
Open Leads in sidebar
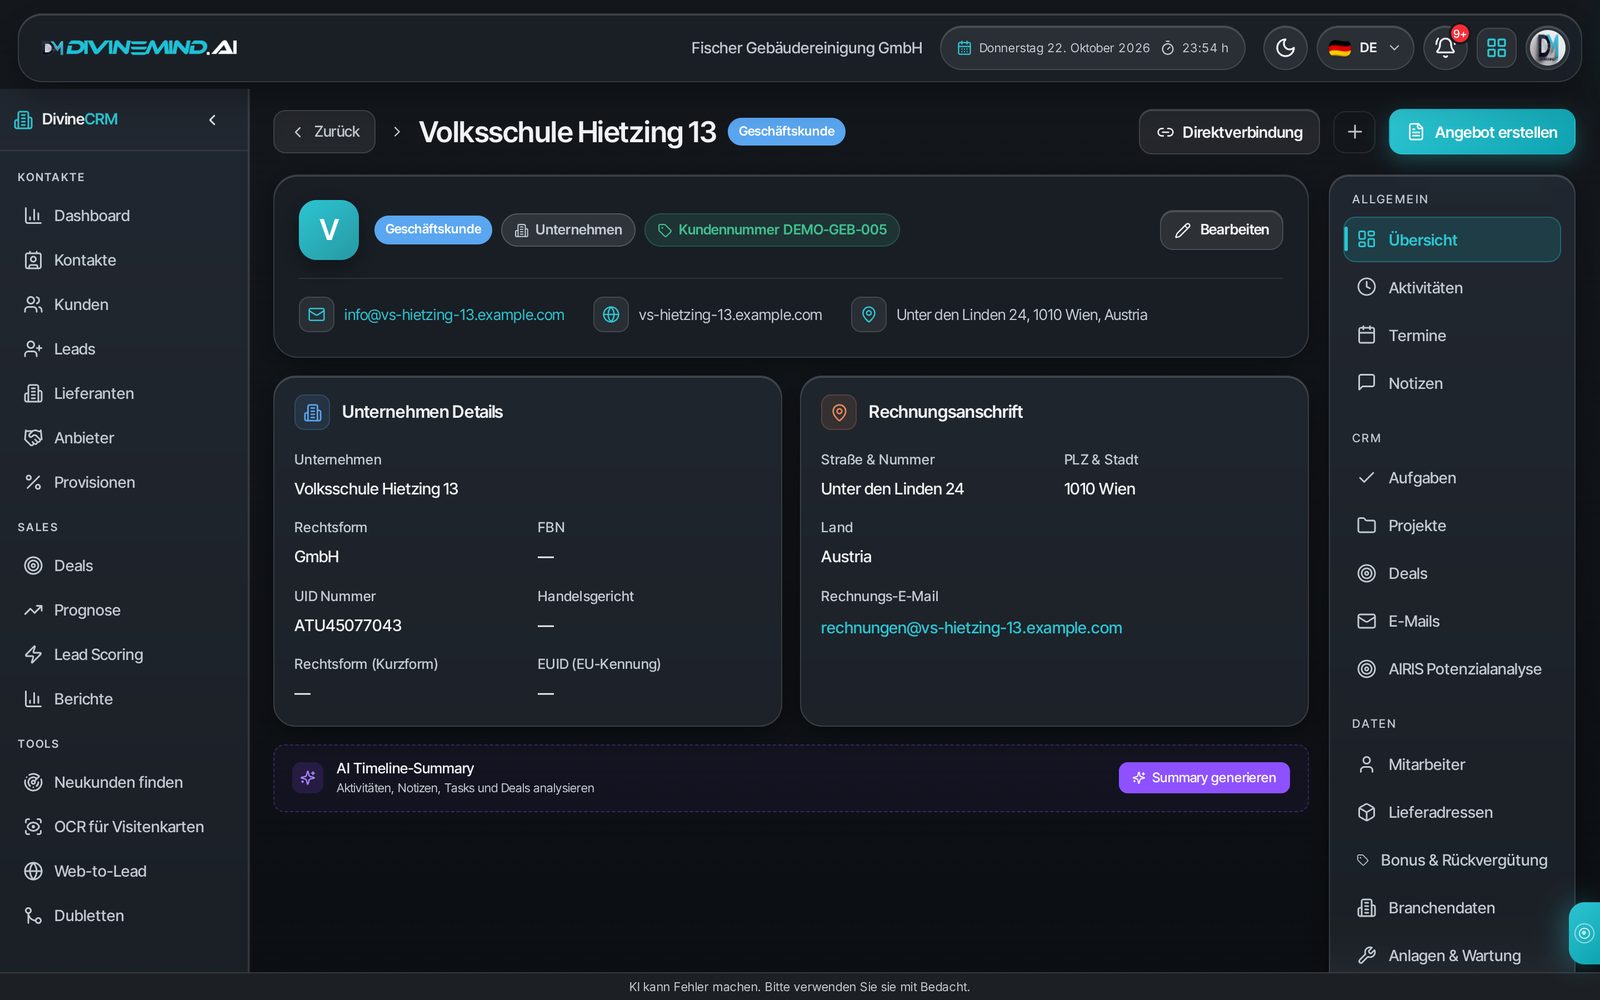124,349
